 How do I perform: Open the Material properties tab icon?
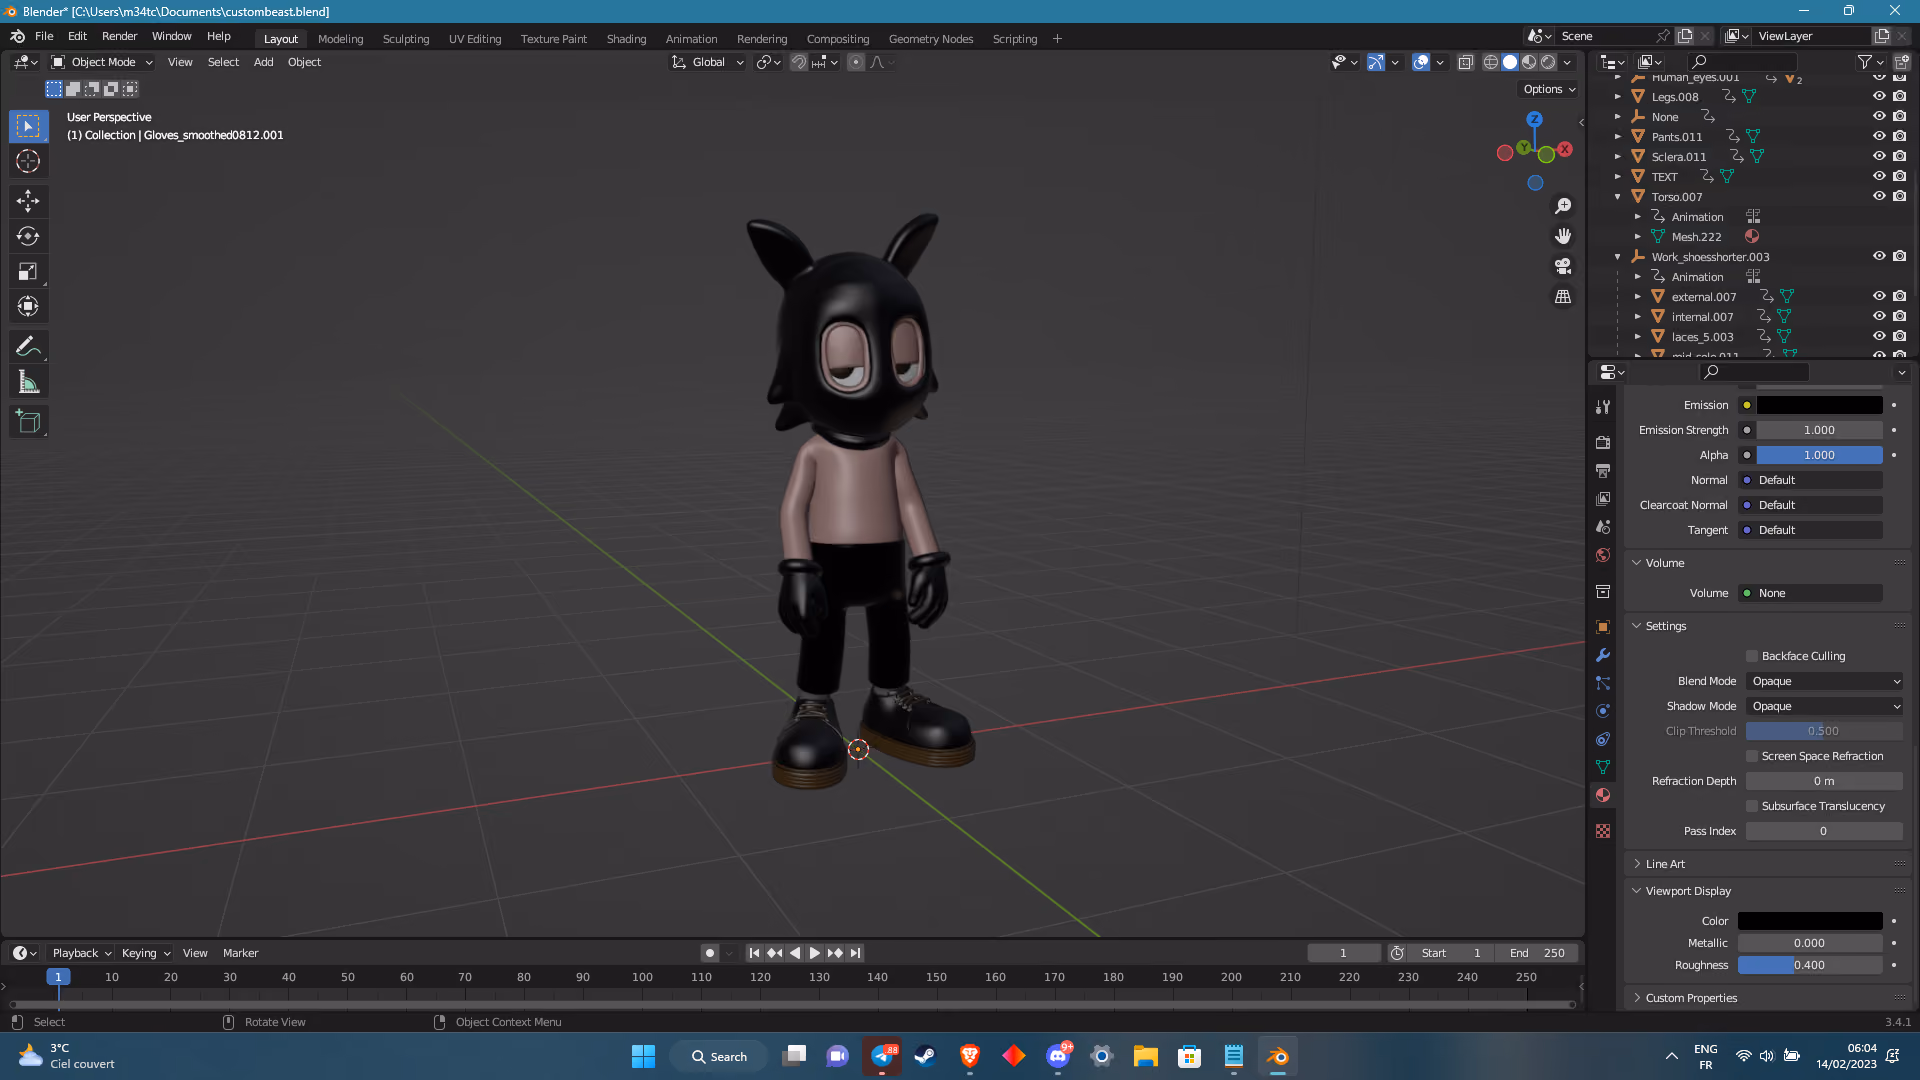click(x=1603, y=795)
